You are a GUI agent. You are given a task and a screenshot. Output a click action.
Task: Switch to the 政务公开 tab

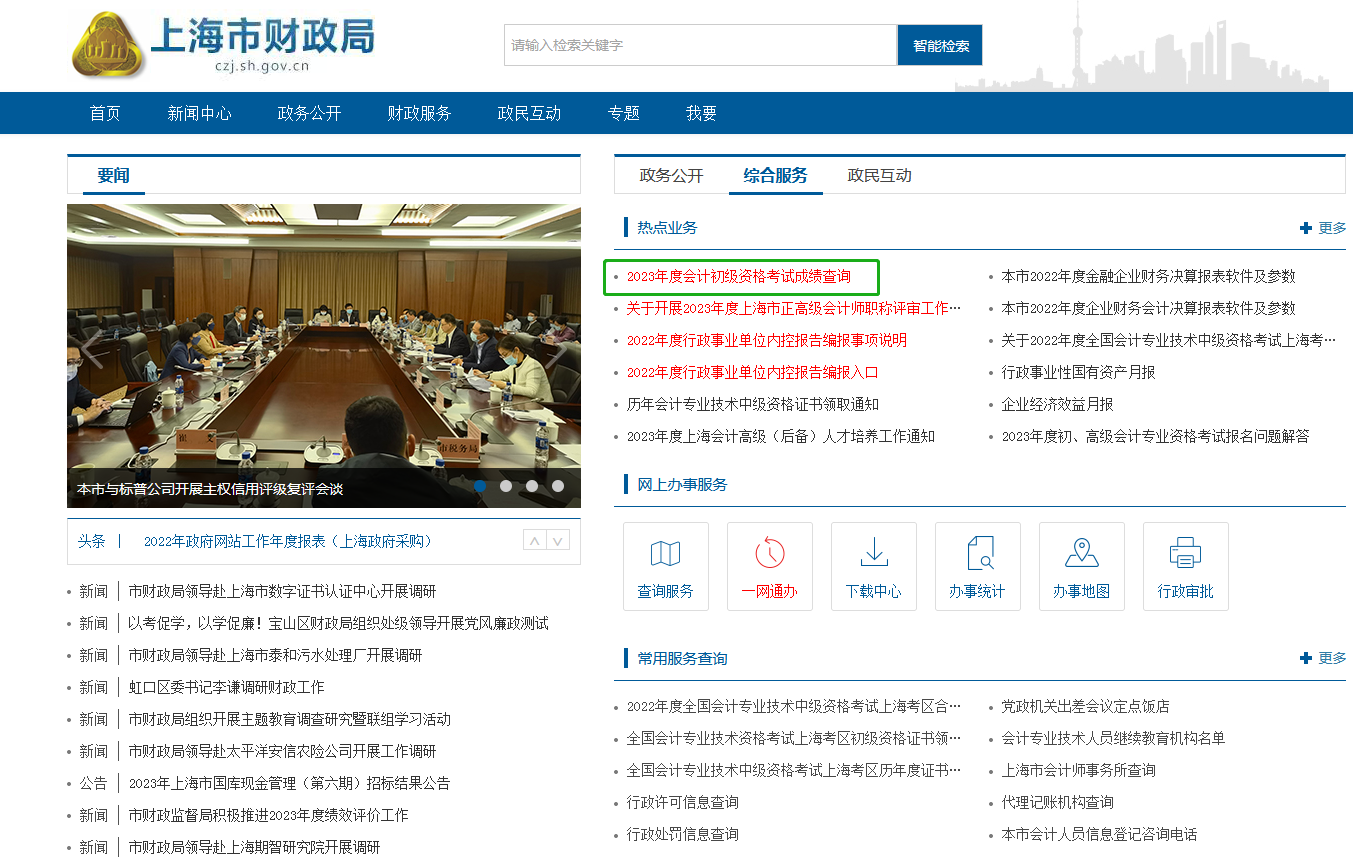(673, 173)
